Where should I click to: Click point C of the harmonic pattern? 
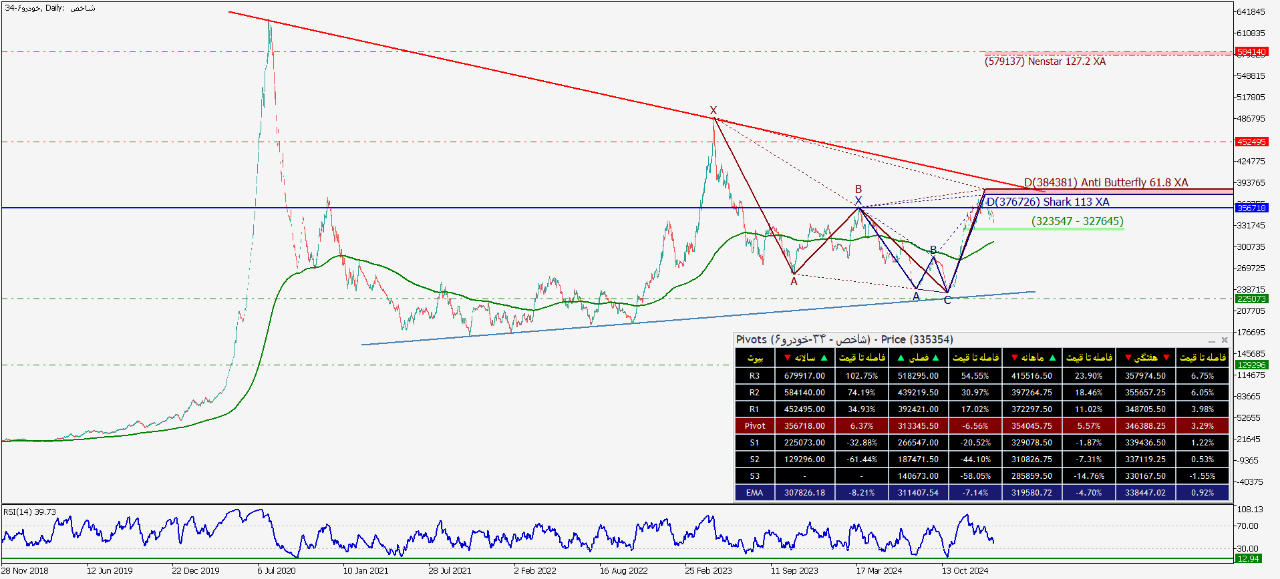947,300
